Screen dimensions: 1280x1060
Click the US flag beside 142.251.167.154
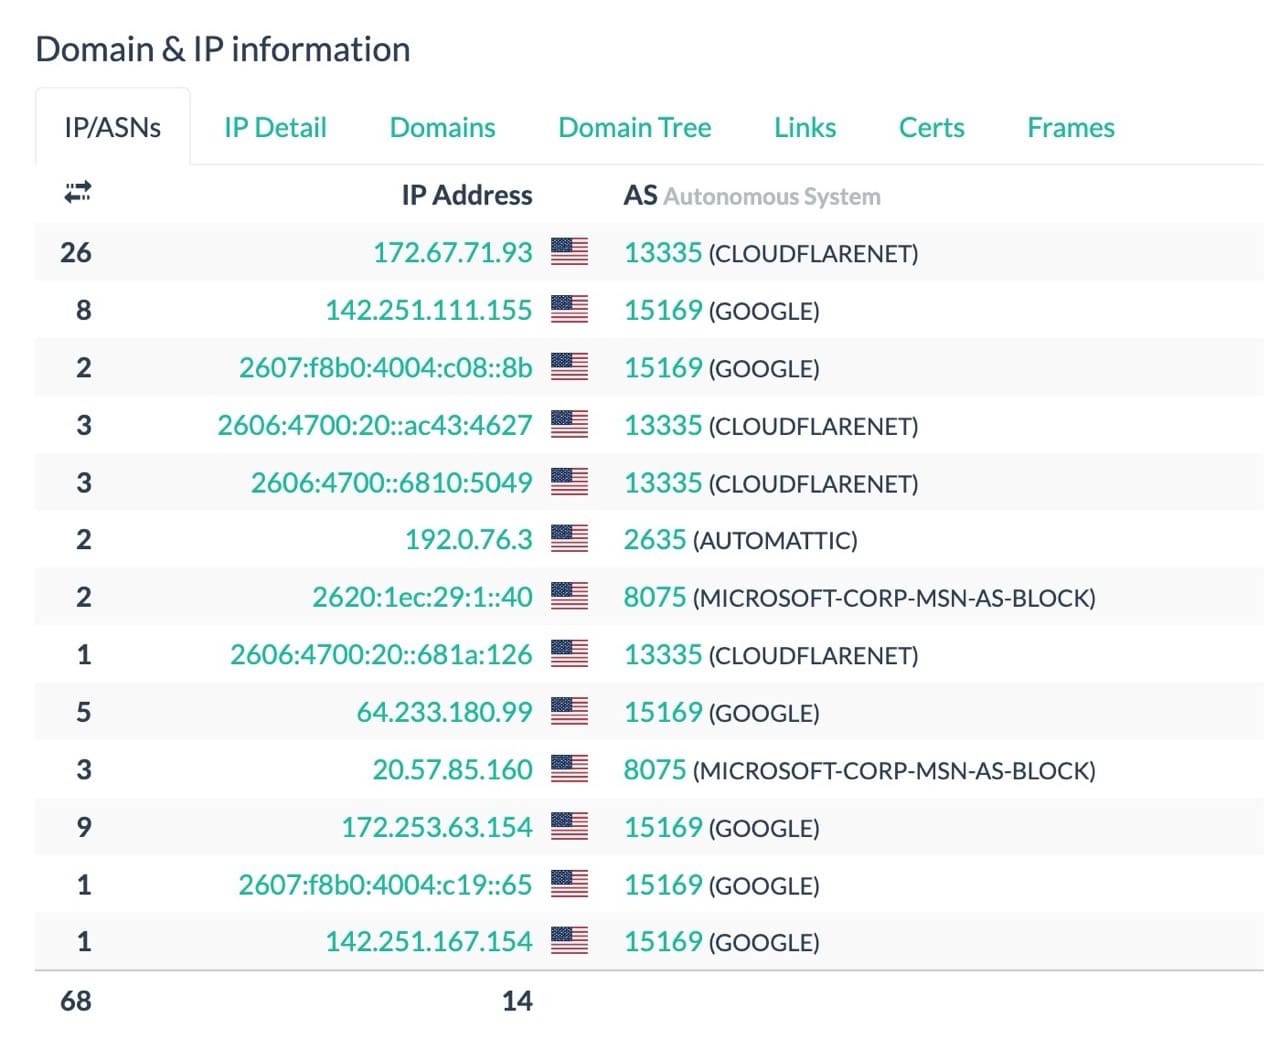(569, 941)
